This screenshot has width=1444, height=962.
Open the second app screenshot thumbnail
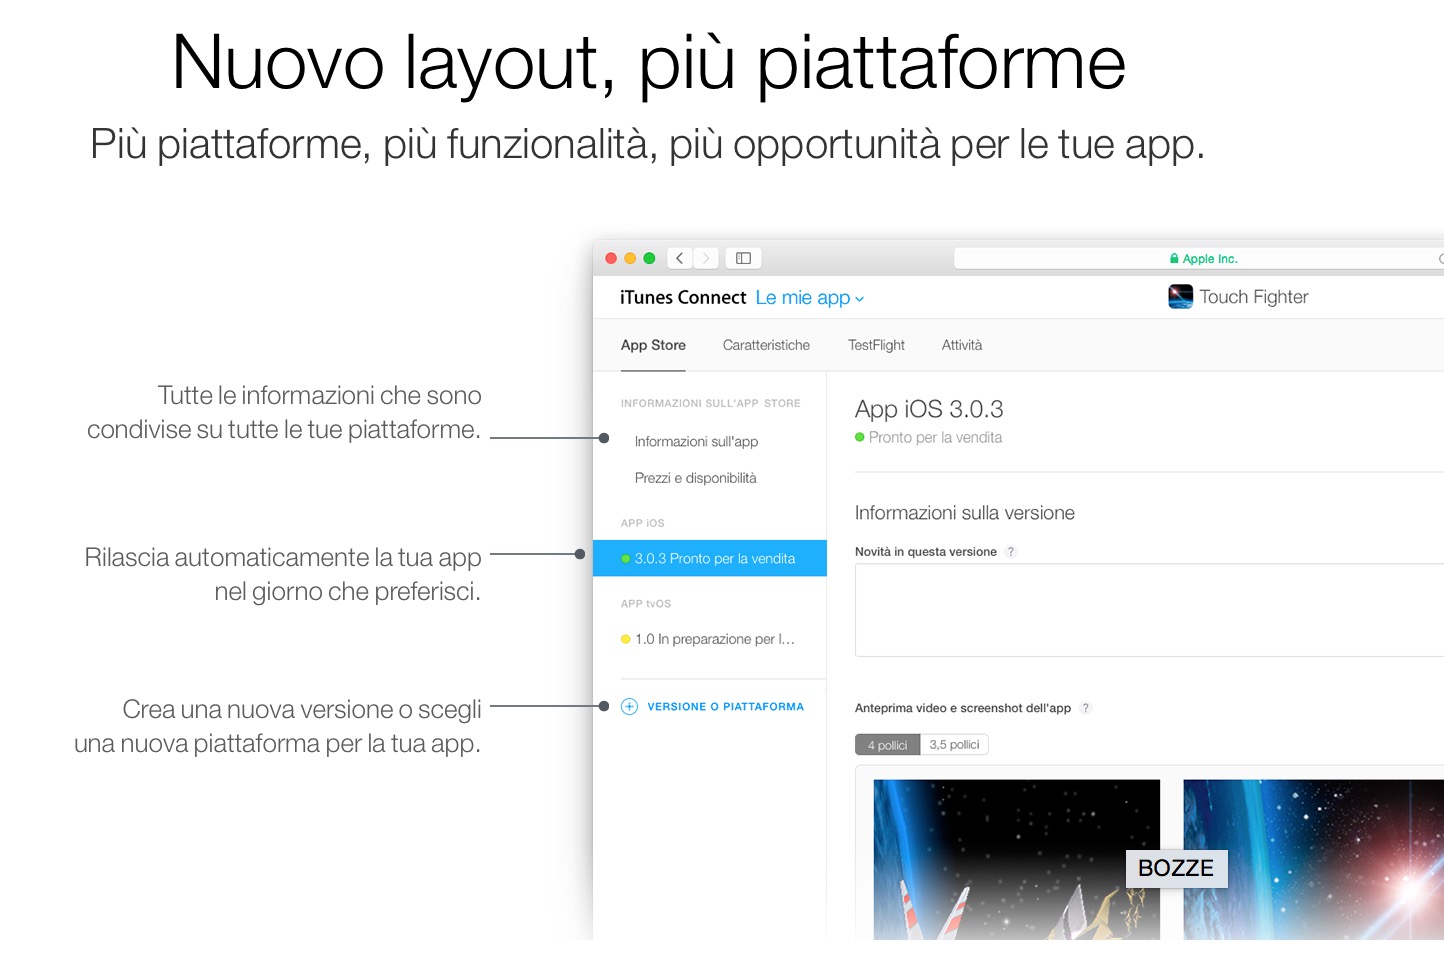click(1314, 859)
